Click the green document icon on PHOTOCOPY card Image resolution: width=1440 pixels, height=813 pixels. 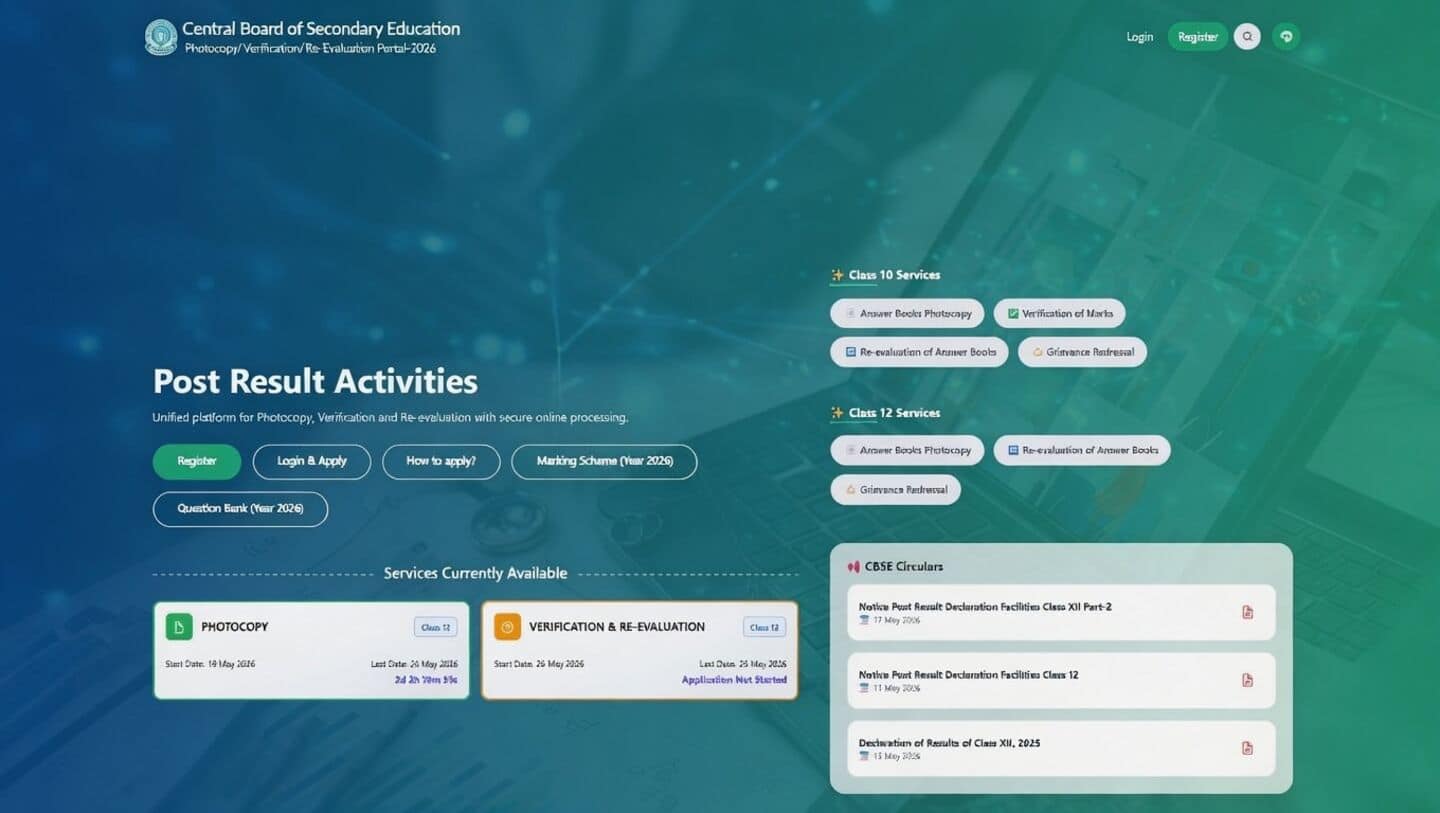click(179, 627)
